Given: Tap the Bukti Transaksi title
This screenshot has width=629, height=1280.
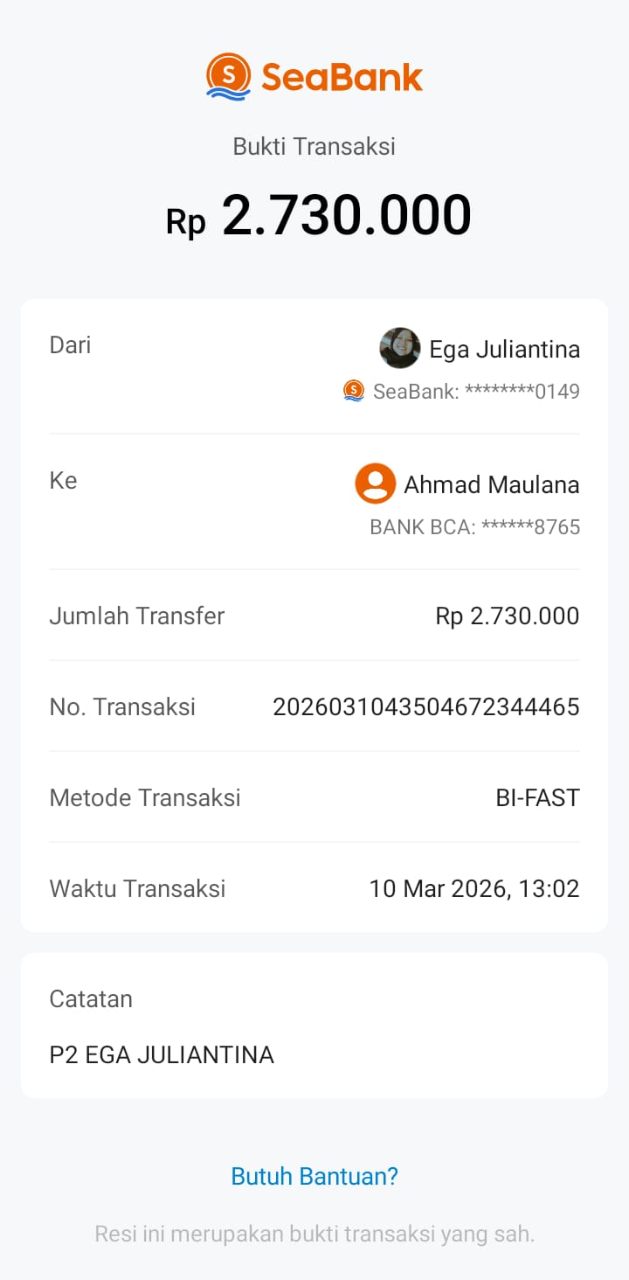Looking at the screenshot, I should click(314, 146).
